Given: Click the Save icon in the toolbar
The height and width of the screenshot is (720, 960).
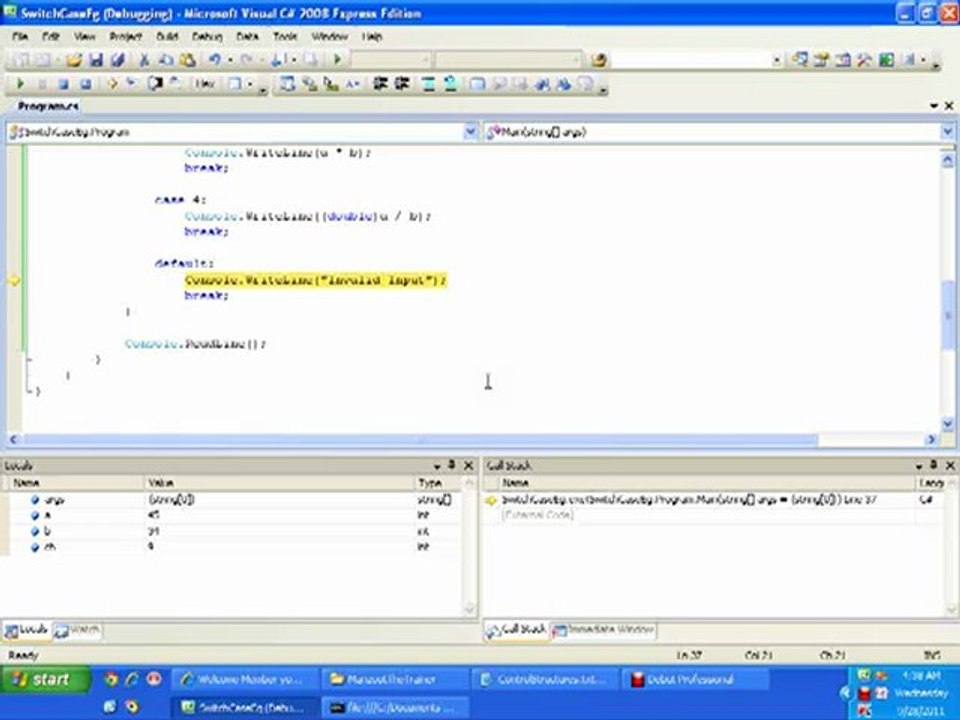Looking at the screenshot, I should tap(96, 60).
